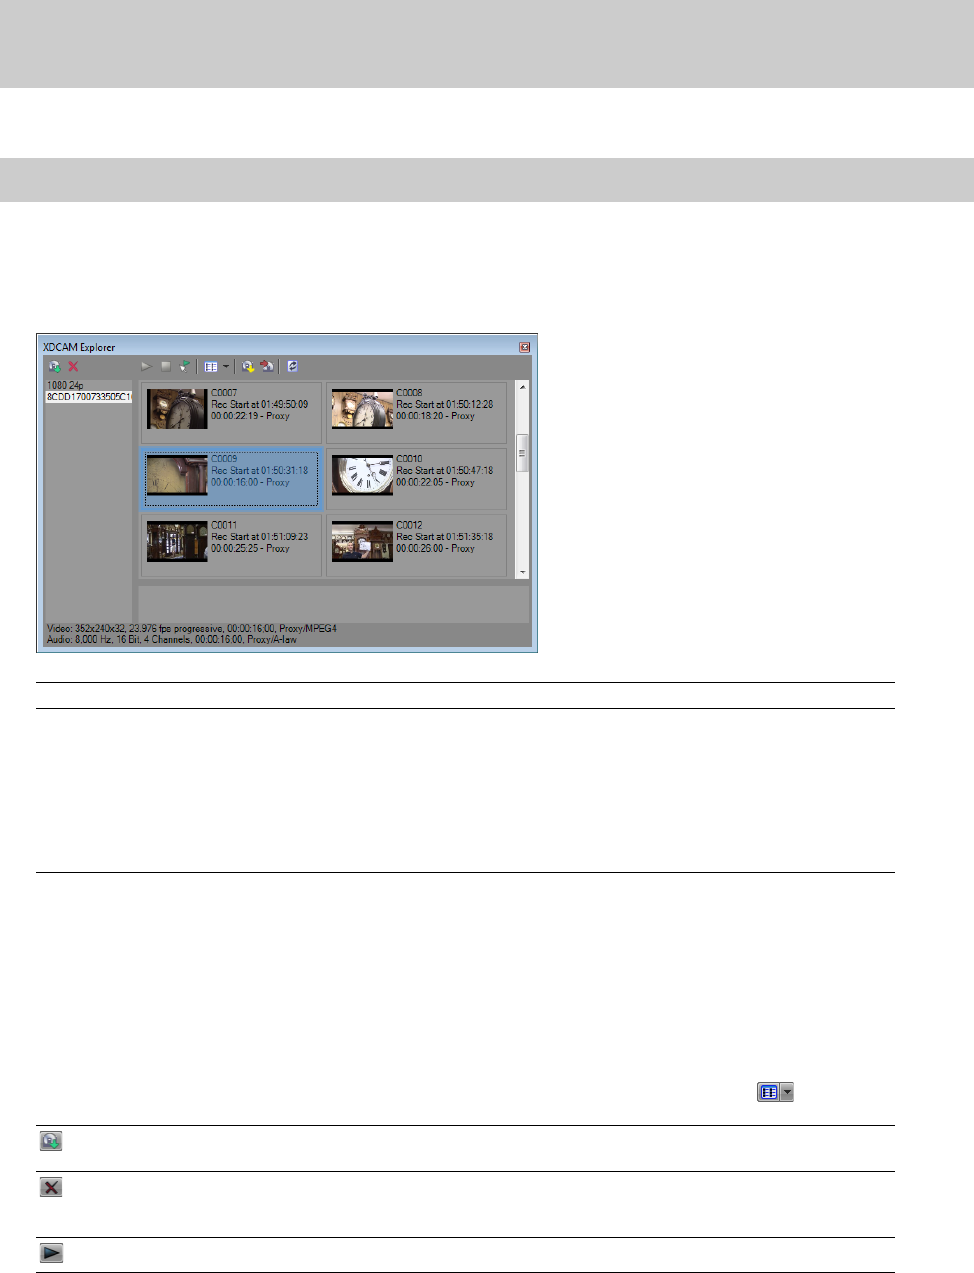Click the clip list scrollbar down arrow
Image resolution: width=974 pixels, height=1273 pixels.
522,572
